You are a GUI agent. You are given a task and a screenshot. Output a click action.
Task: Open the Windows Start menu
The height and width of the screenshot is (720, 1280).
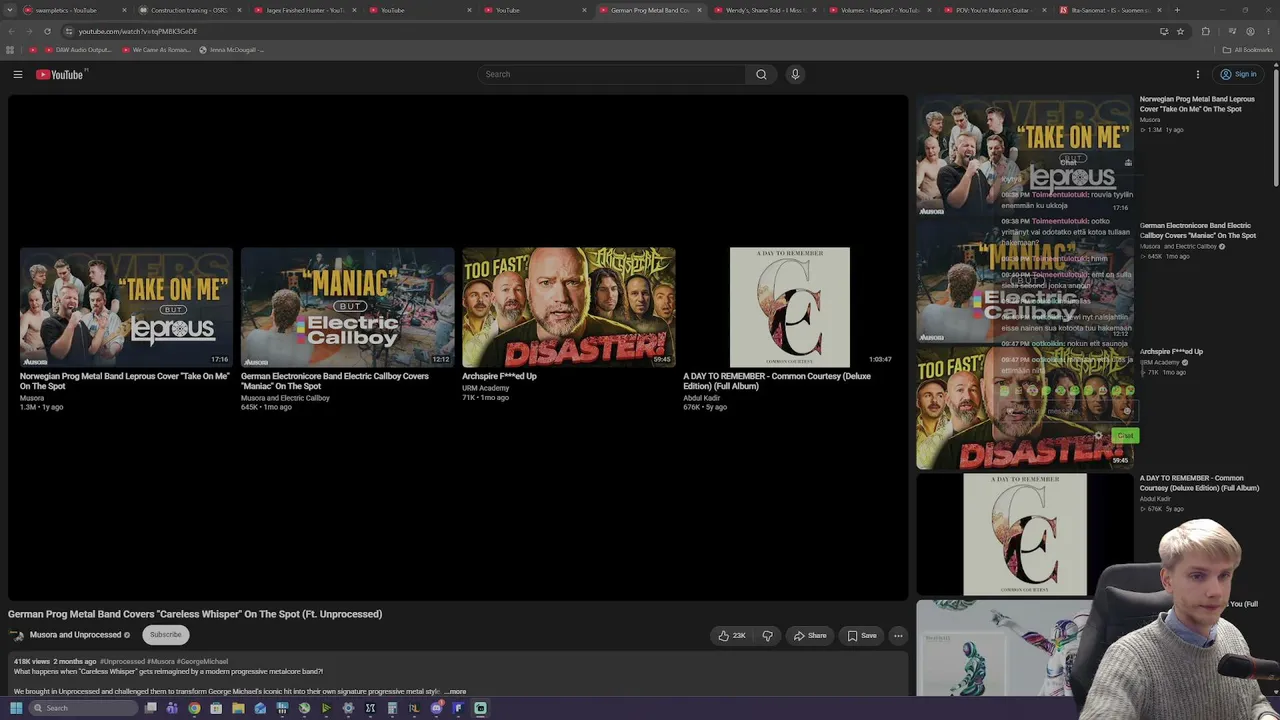(x=15, y=708)
